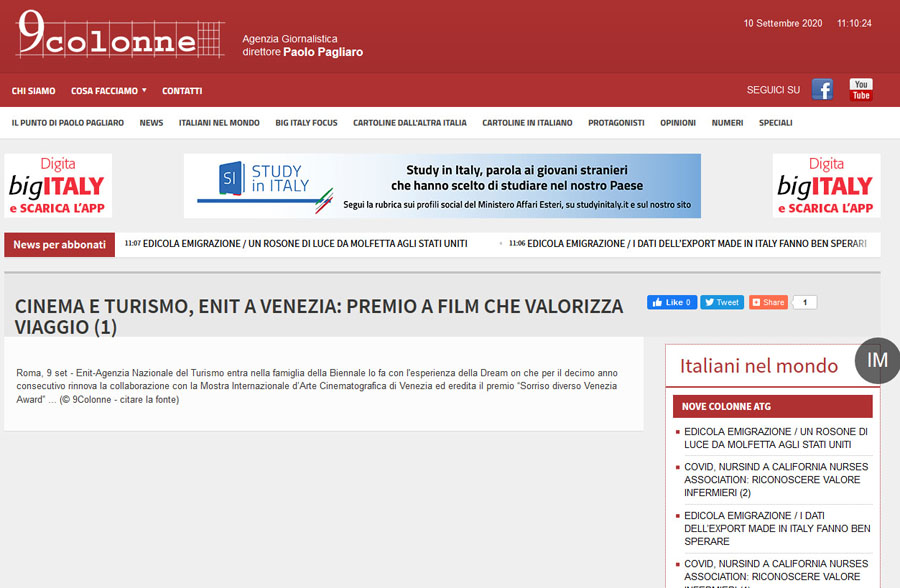The width and height of the screenshot is (900, 588).
Task: Go to Italiani nel Mondo section
Action: [x=219, y=123]
